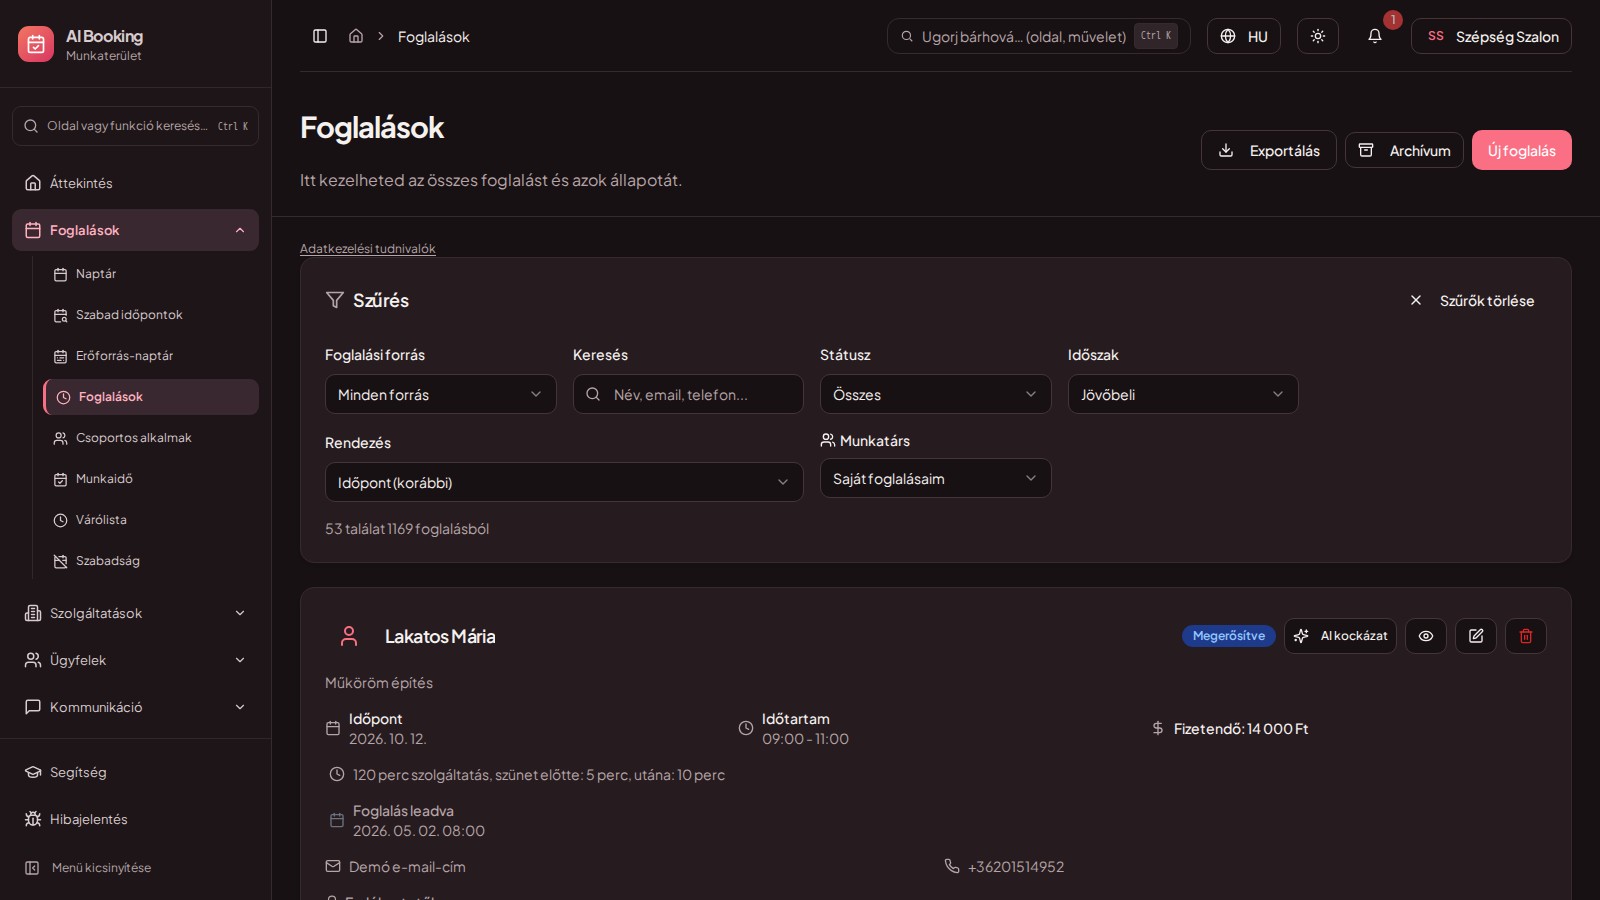The image size is (1600, 900).
Task: Expand the Szolgáltatások menu group
Action: [x=135, y=613]
